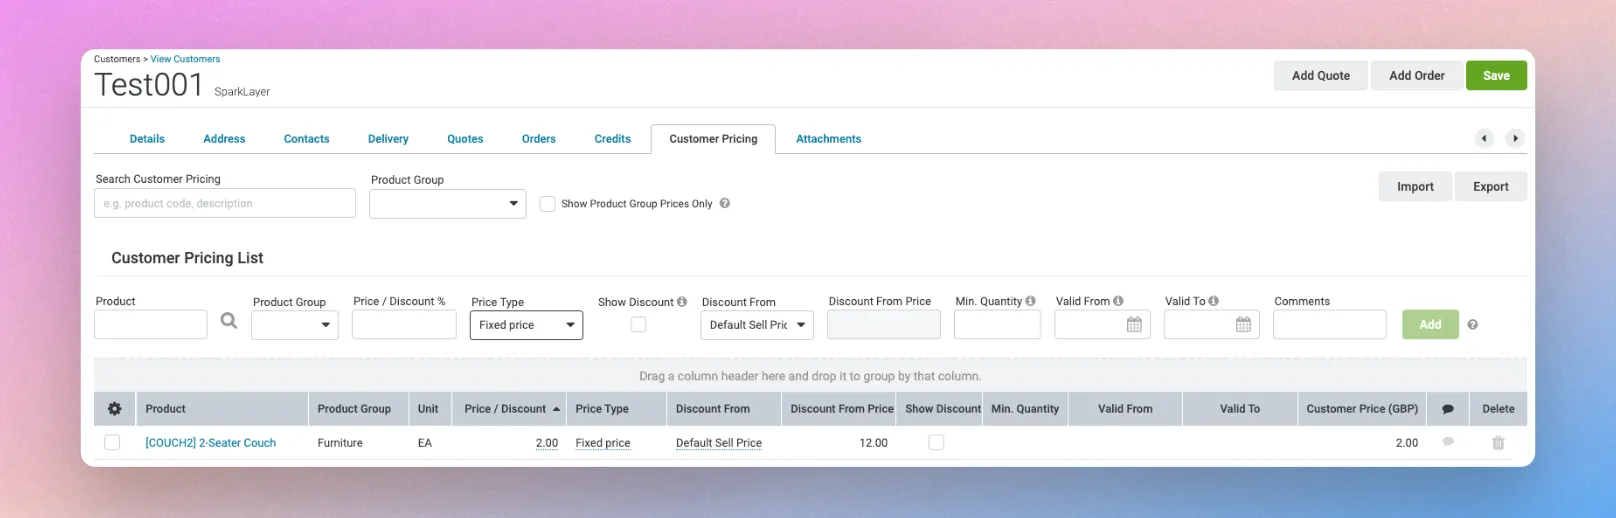
Task: Open the Valid From calendar picker
Action: point(1134,325)
